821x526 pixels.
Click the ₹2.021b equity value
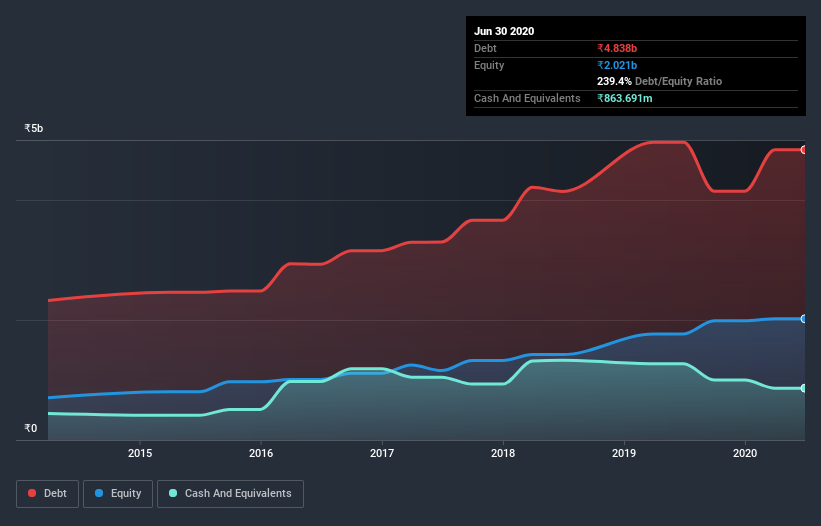(x=617, y=65)
